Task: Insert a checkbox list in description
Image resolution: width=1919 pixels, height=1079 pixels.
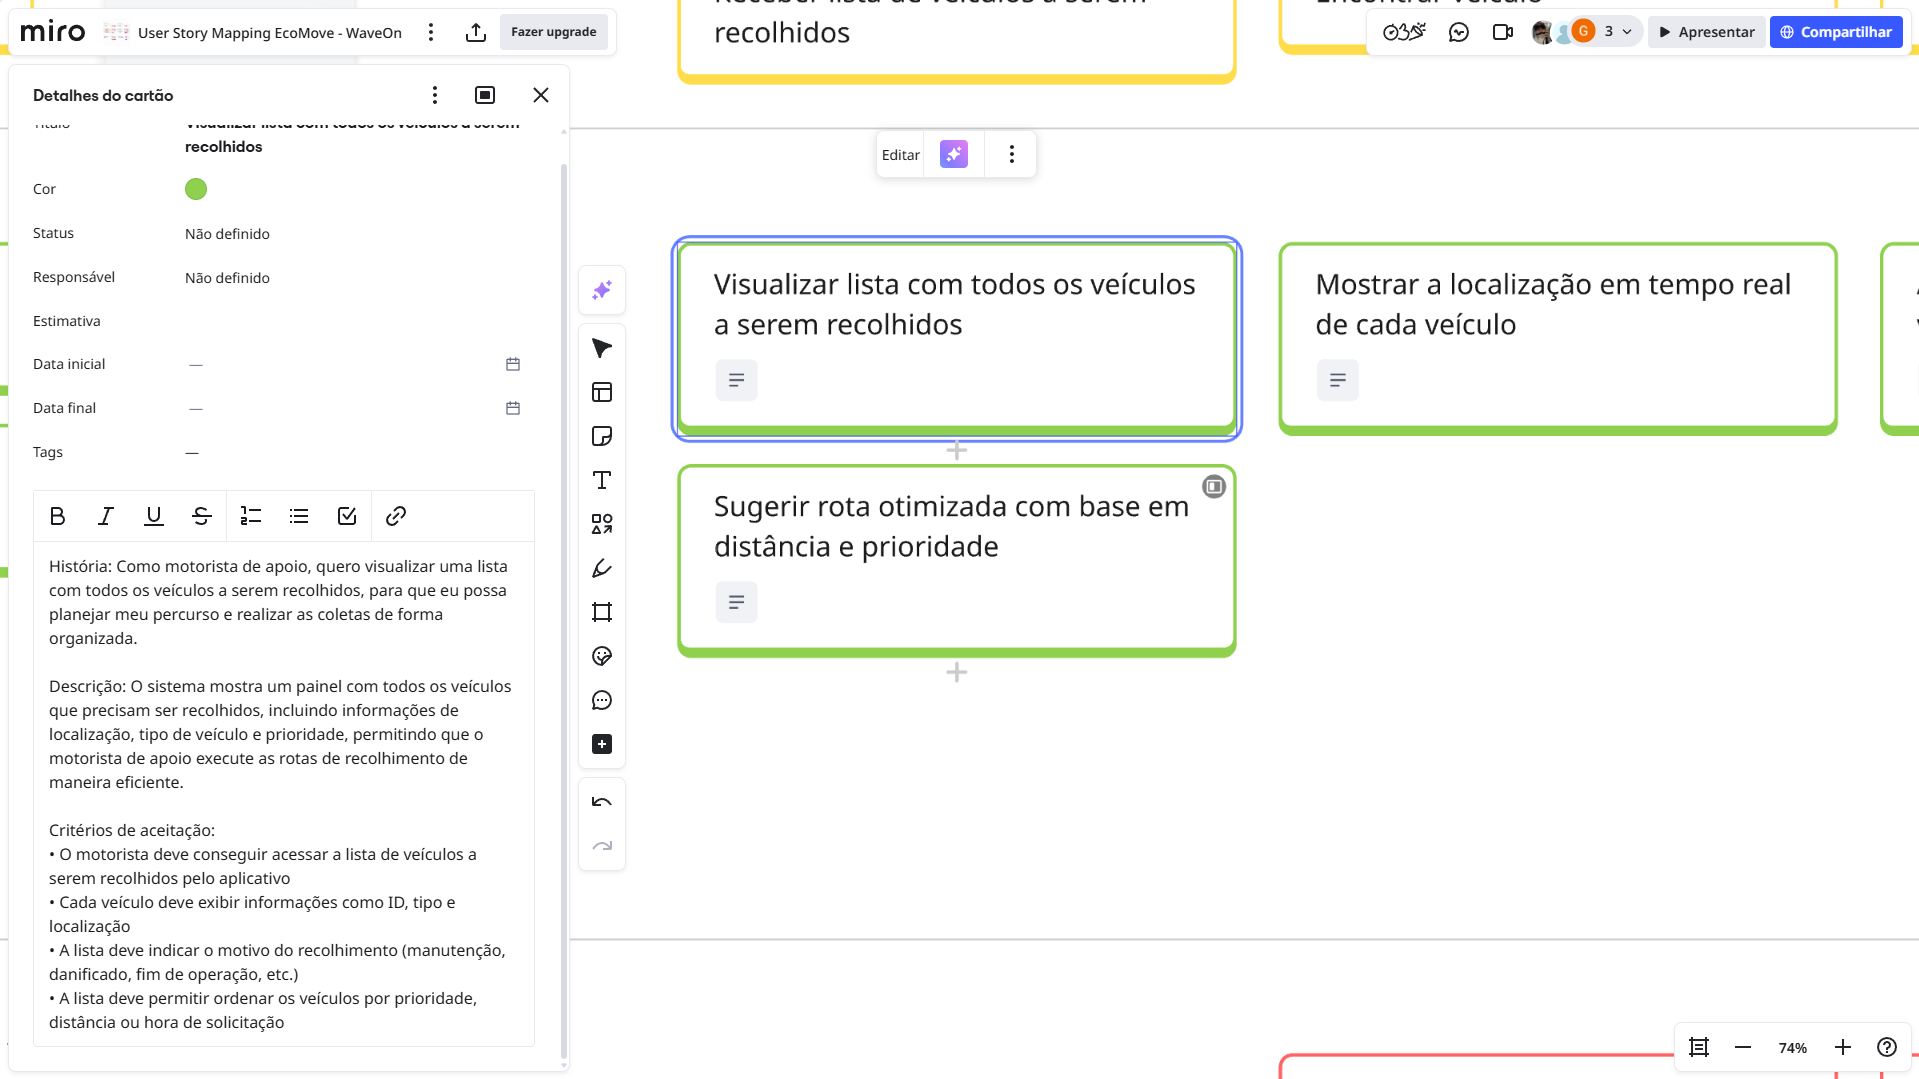Action: tap(347, 516)
